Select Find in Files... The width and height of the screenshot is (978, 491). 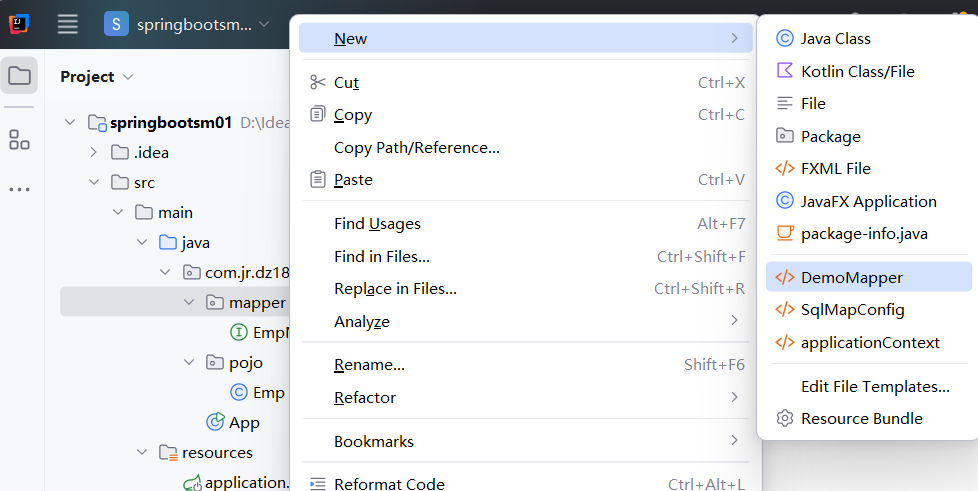[526, 256]
